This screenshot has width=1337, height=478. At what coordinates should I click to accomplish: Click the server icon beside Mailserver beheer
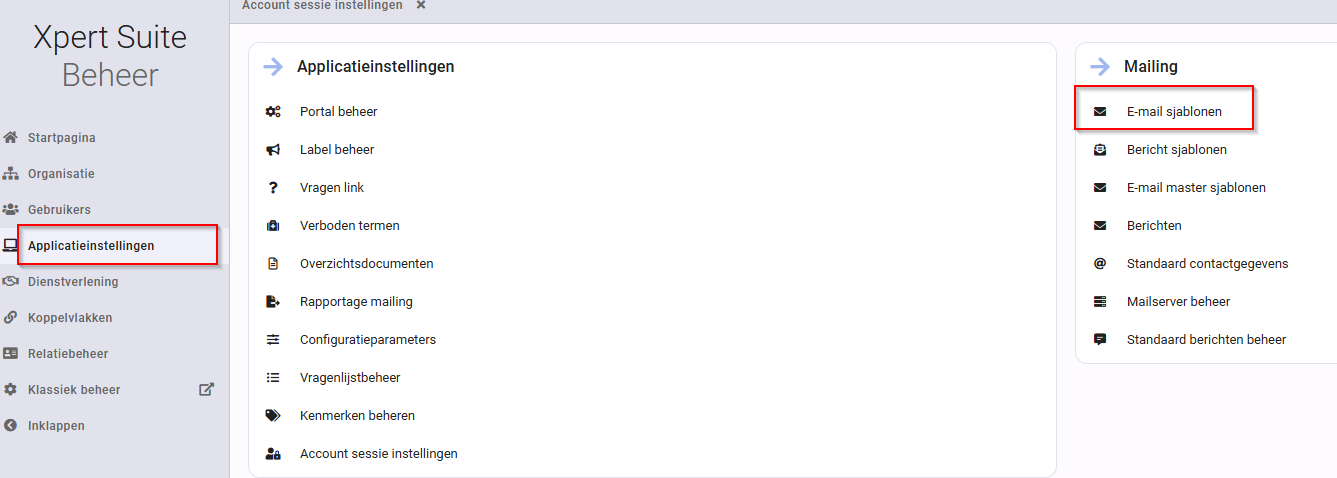click(x=1100, y=302)
